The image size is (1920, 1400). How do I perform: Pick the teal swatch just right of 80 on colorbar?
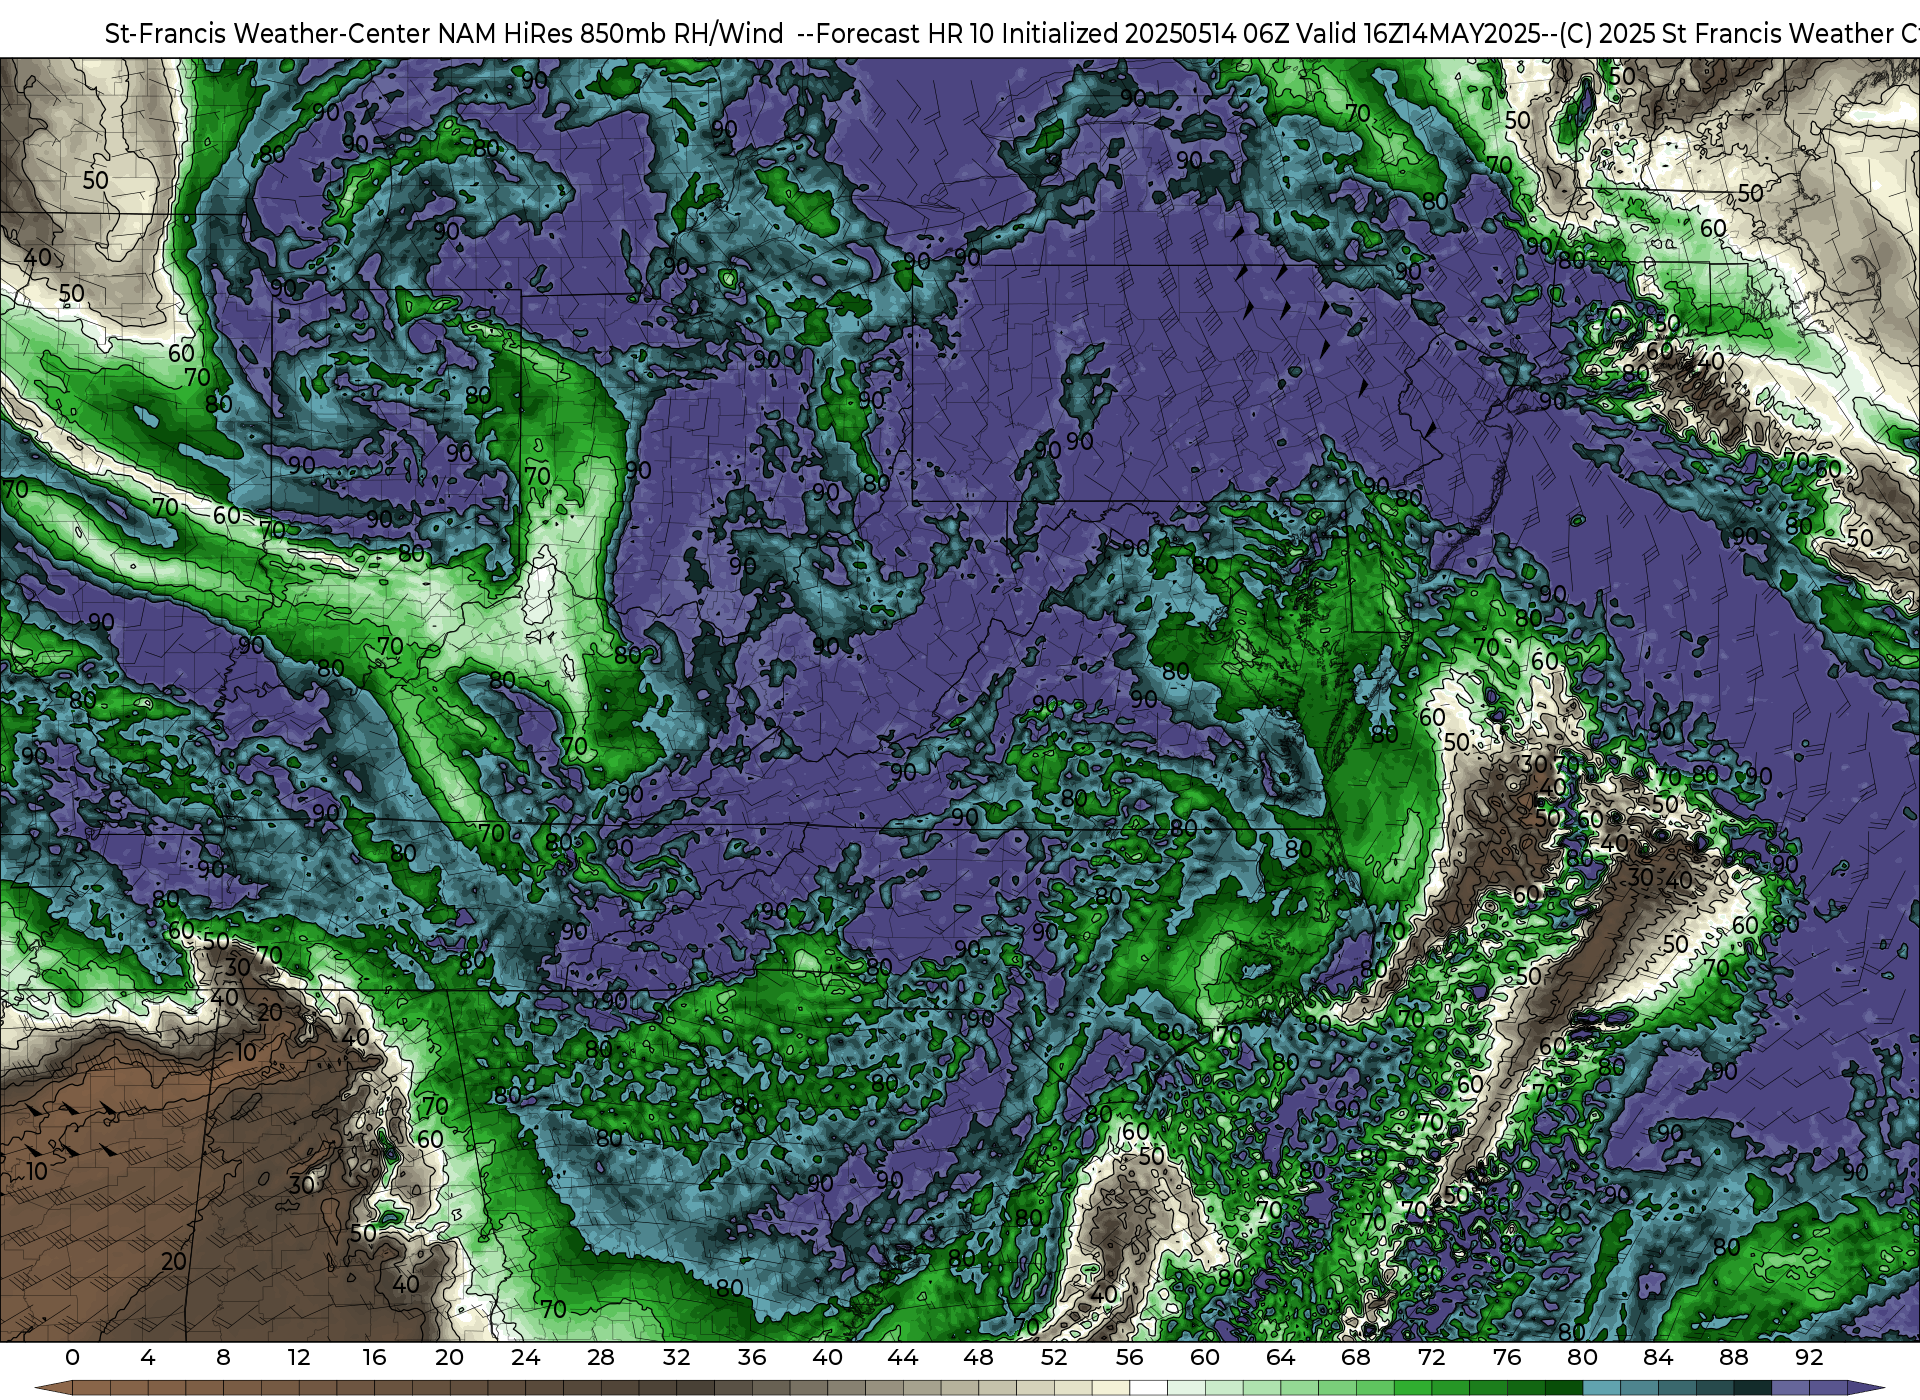pyautogui.click(x=1601, y=1388)
